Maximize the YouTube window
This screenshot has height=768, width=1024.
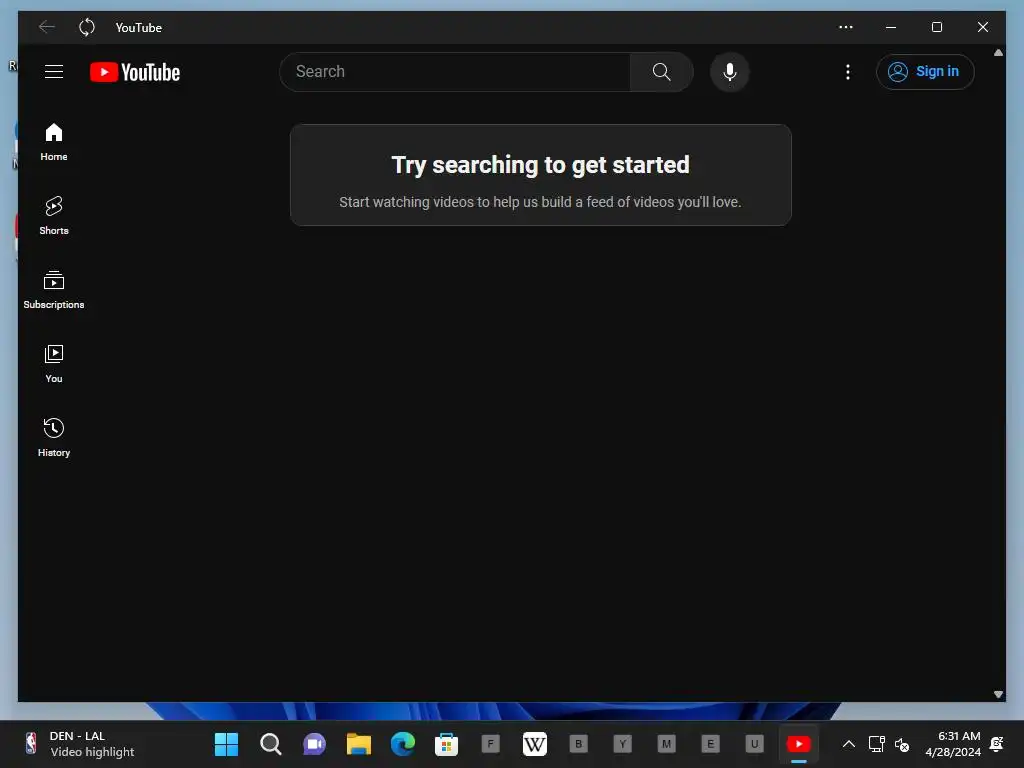pyautogui.click(x=936, y=27)
